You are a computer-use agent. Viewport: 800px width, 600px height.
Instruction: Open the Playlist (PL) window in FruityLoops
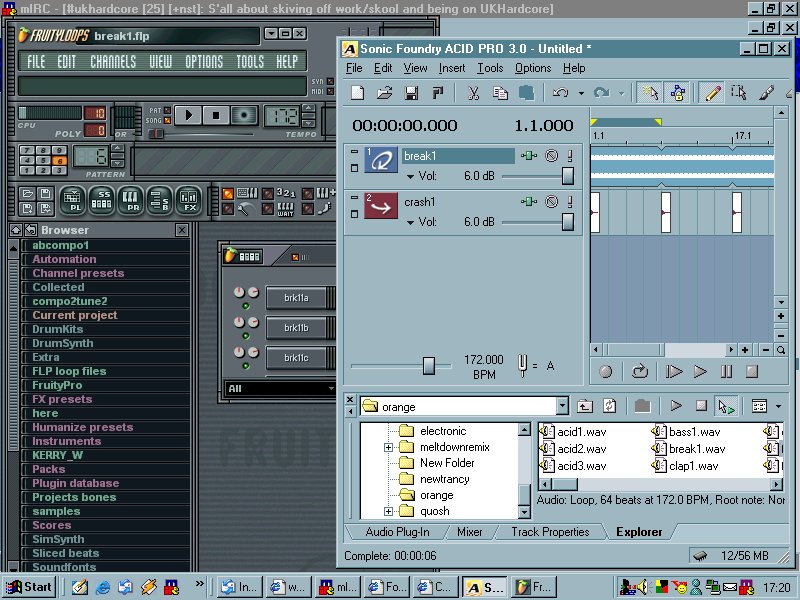coord(73,199)
